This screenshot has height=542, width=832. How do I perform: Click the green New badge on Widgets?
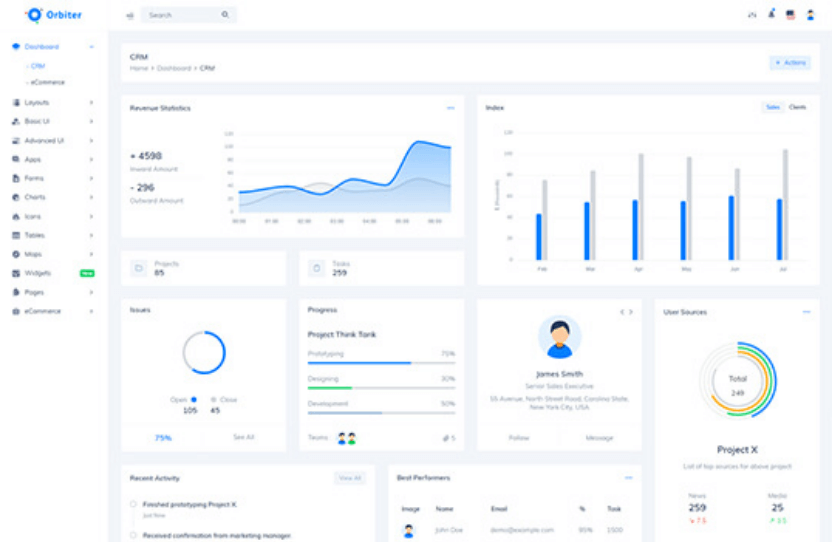point(87,273)
